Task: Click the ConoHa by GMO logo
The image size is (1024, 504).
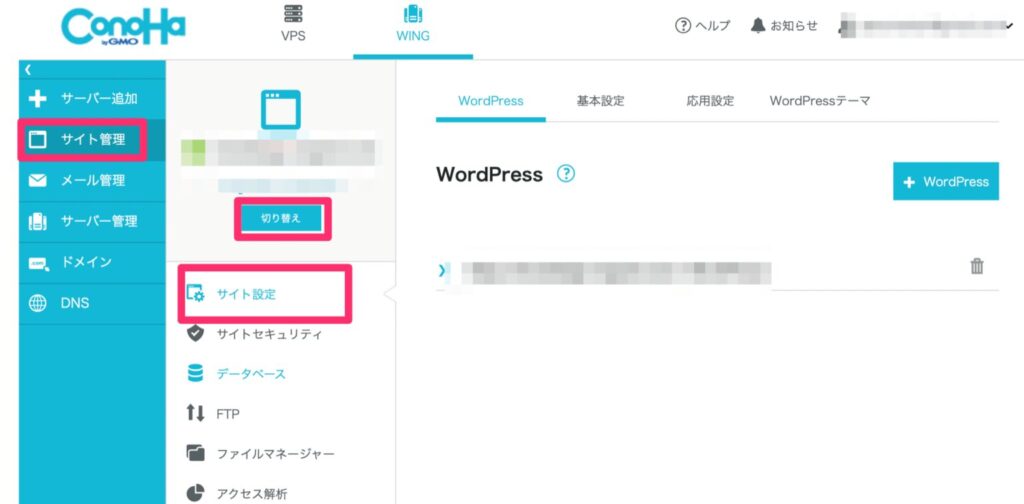Action: [x=123, y=27]
